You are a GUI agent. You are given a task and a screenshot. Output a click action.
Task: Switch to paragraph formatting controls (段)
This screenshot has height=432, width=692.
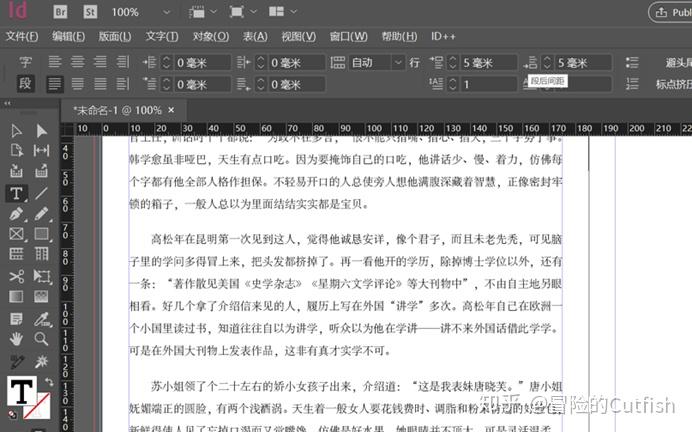click(25, 83)
